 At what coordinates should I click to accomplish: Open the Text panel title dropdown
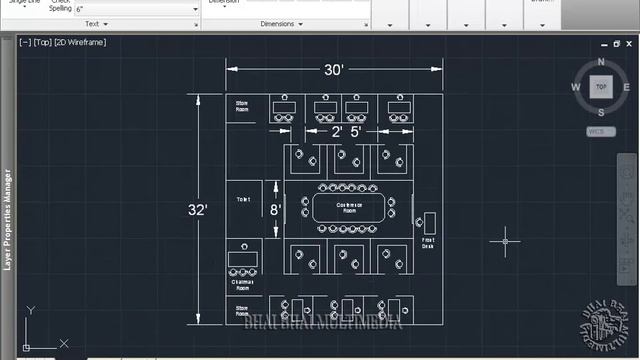[x=96, y=24]
